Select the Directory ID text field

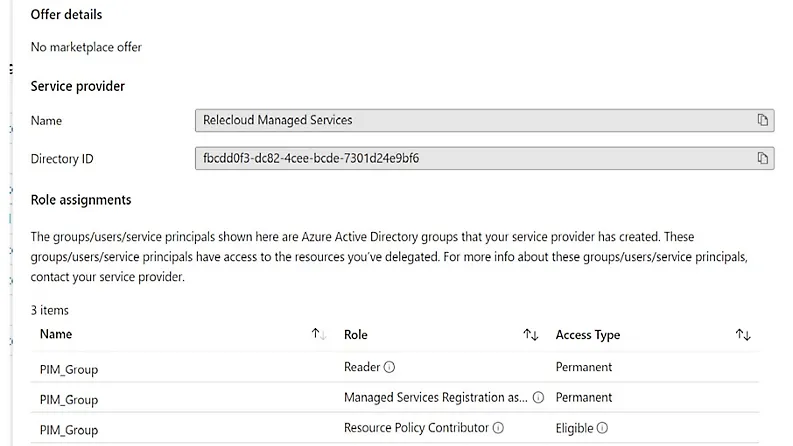[x=470, y=158]
